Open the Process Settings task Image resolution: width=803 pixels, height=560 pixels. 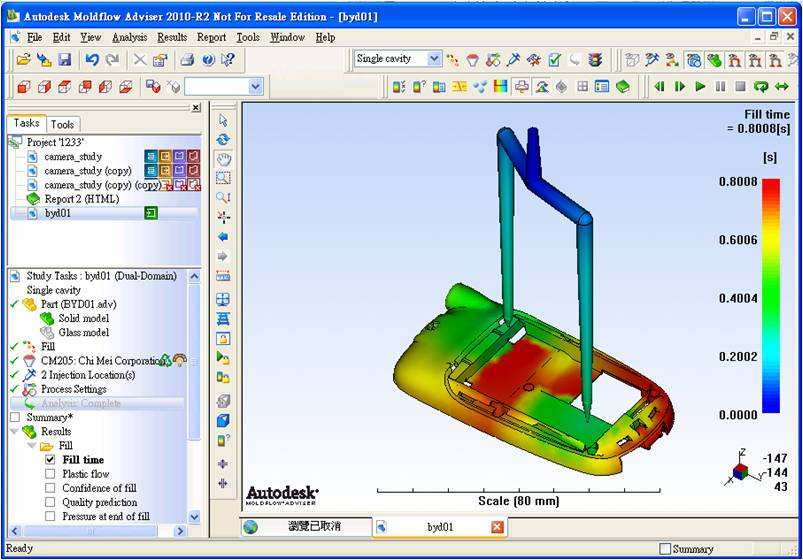(x=74, y=389)
